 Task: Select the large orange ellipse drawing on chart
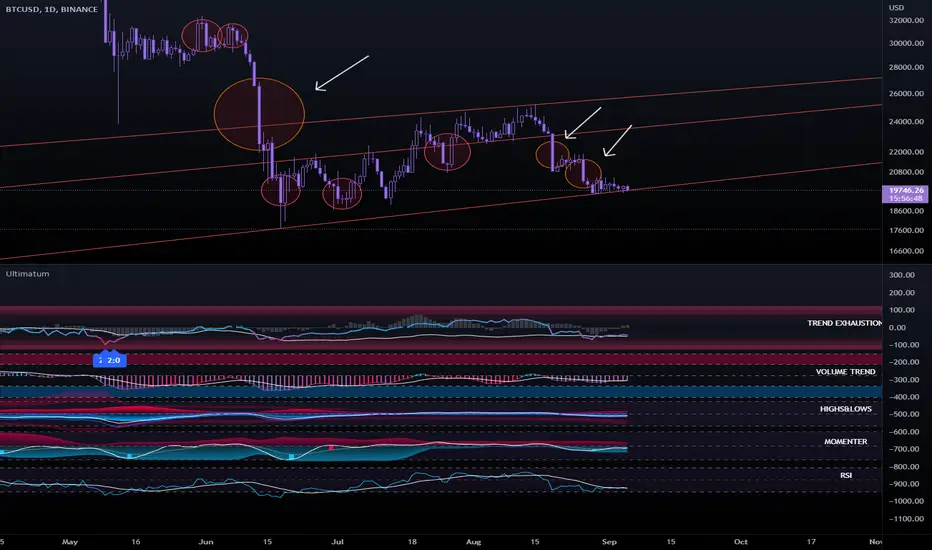(259, 114)
